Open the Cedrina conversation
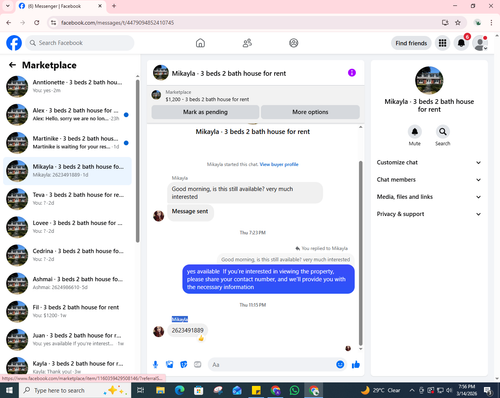This screenshot has height=398, width=500. 67,255
